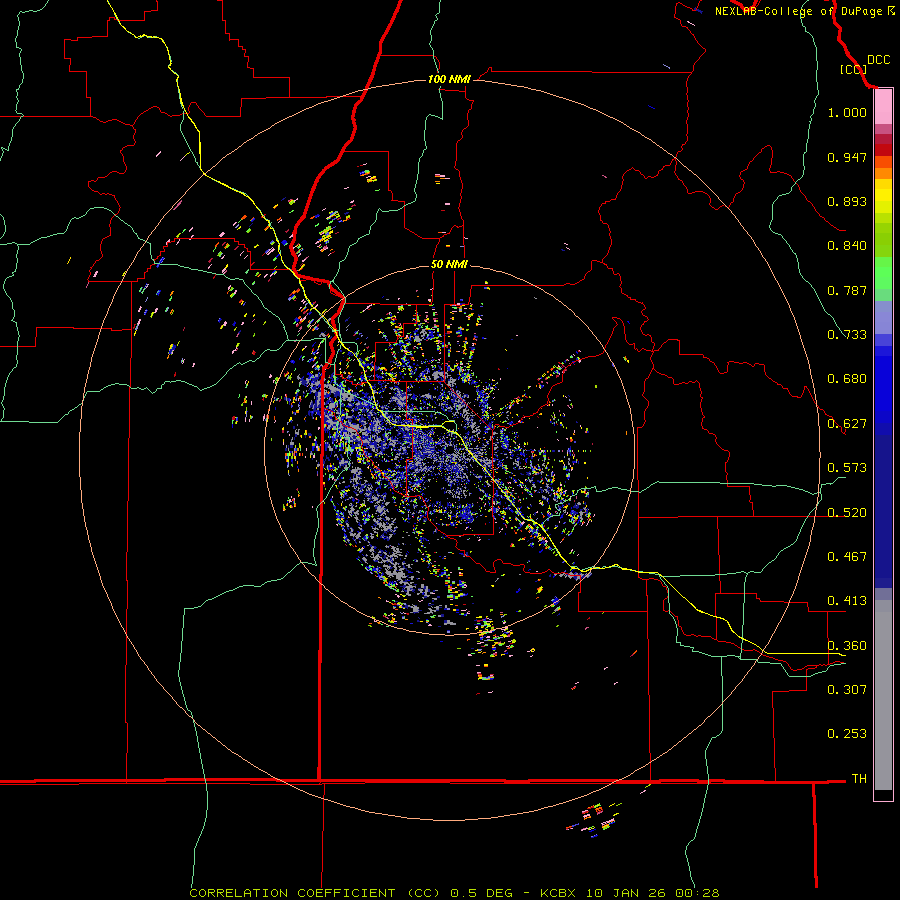Click the 0.893 legend value
Screen dimensions: 900x900
point(847,201)
